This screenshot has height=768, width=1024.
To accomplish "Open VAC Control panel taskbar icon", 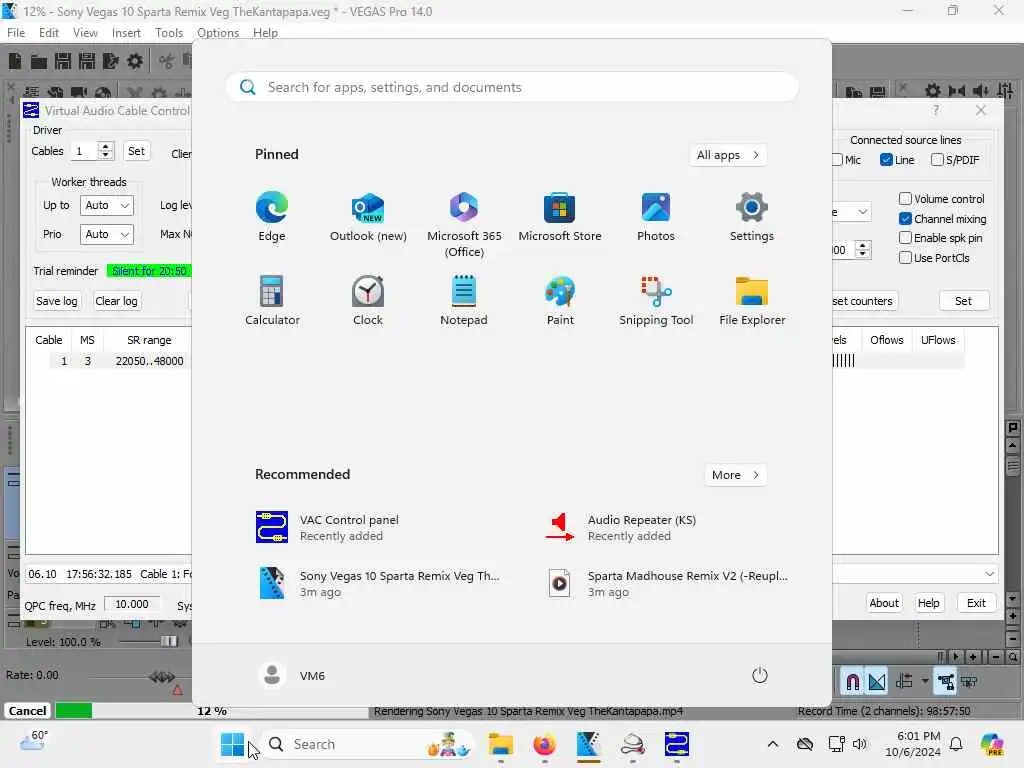I will coord(677,744).
